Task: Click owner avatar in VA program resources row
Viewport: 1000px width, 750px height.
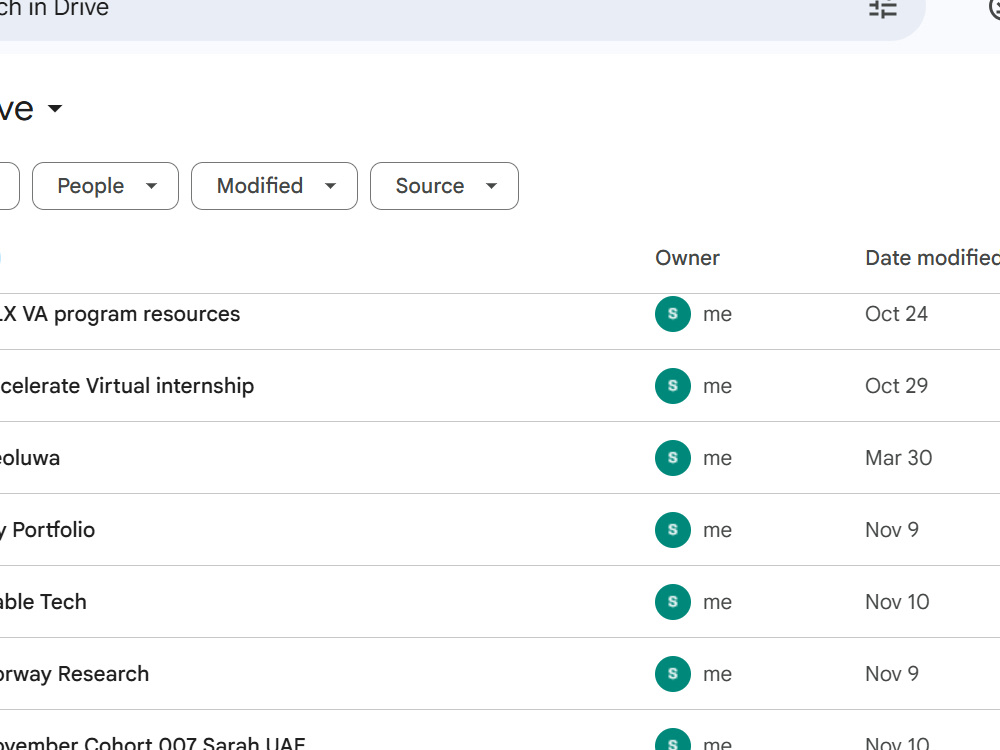Action: tap(673, 314)
